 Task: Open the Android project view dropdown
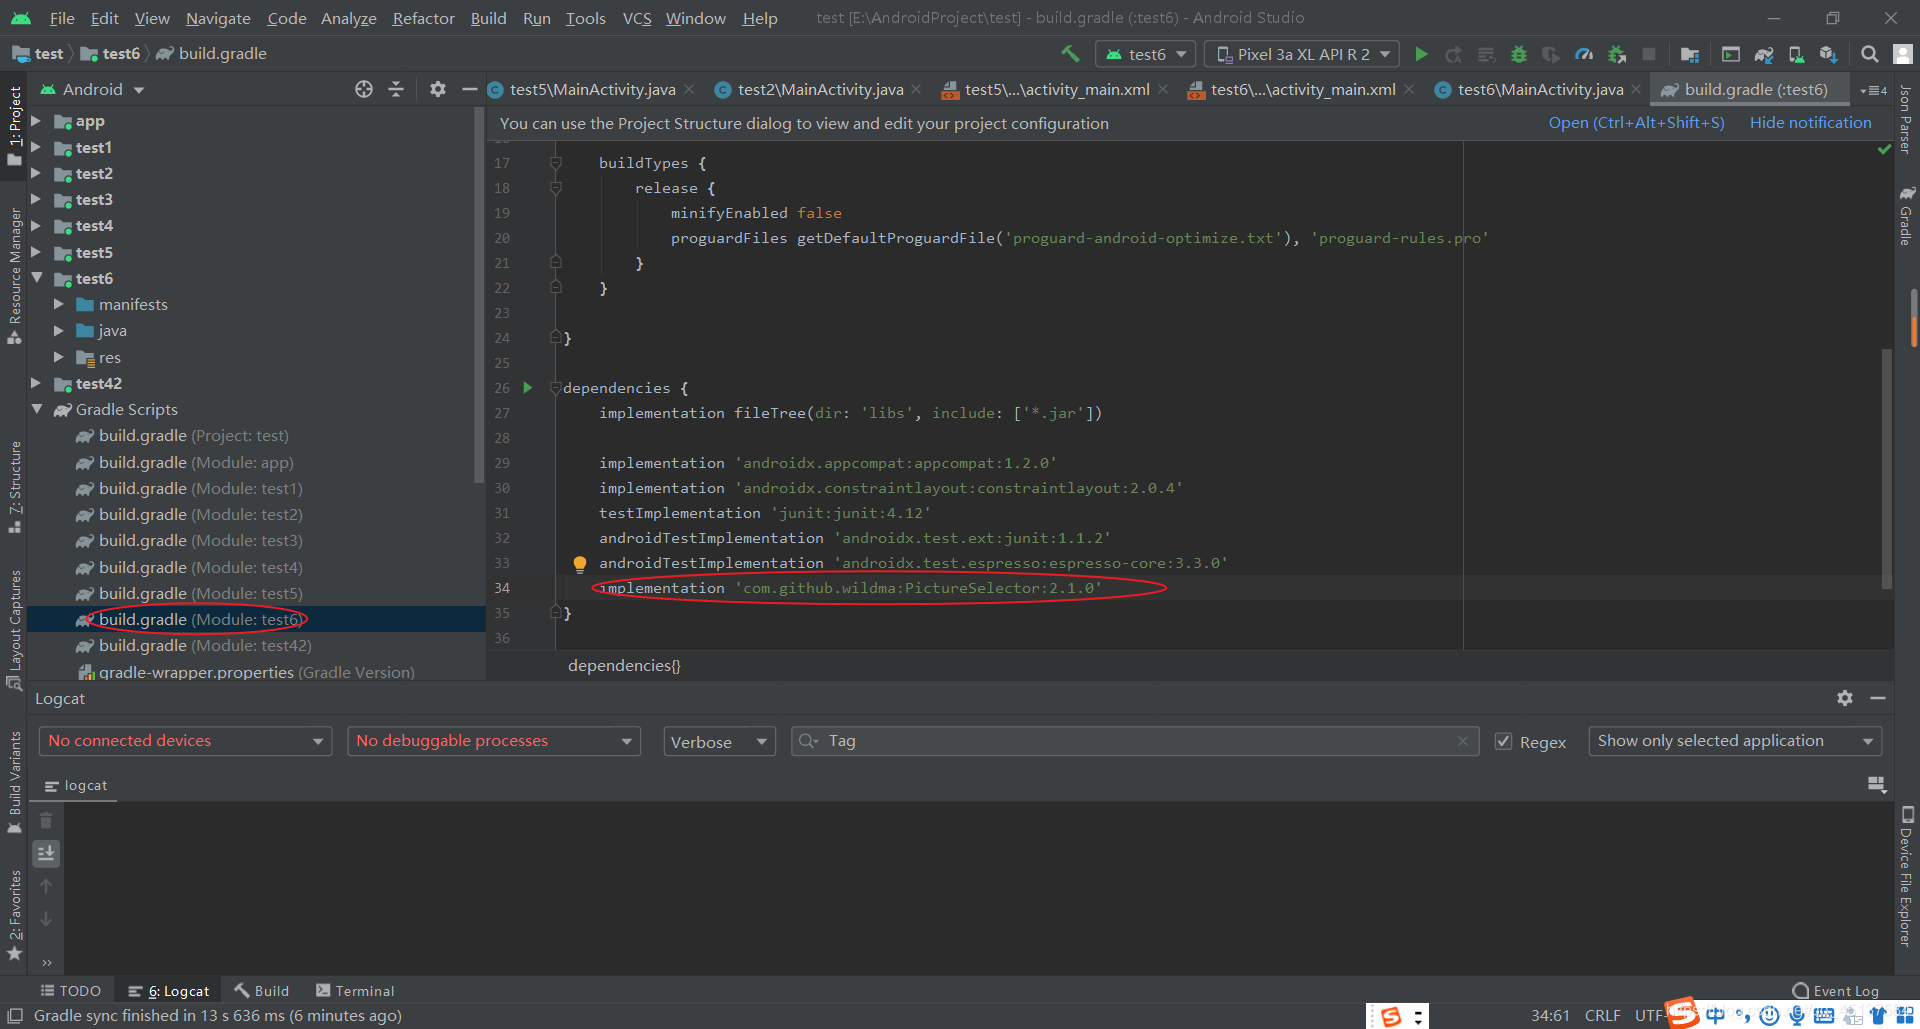[x=92, y=89]
